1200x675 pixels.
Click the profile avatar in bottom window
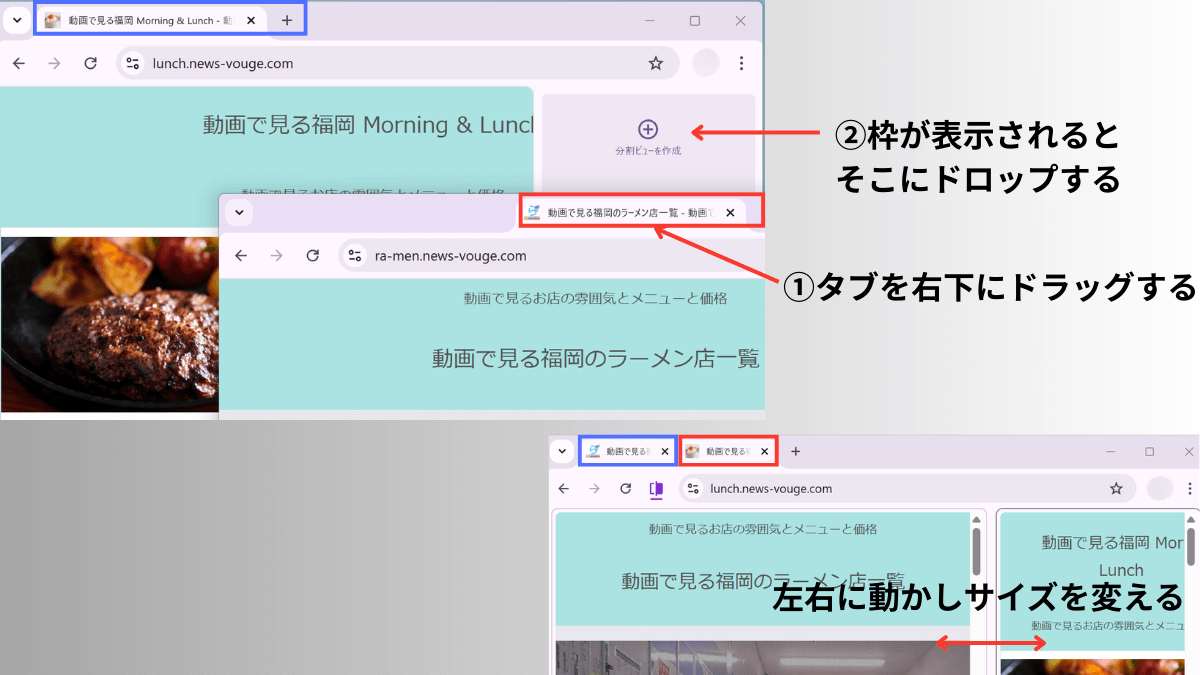(x=1159, y=488)
